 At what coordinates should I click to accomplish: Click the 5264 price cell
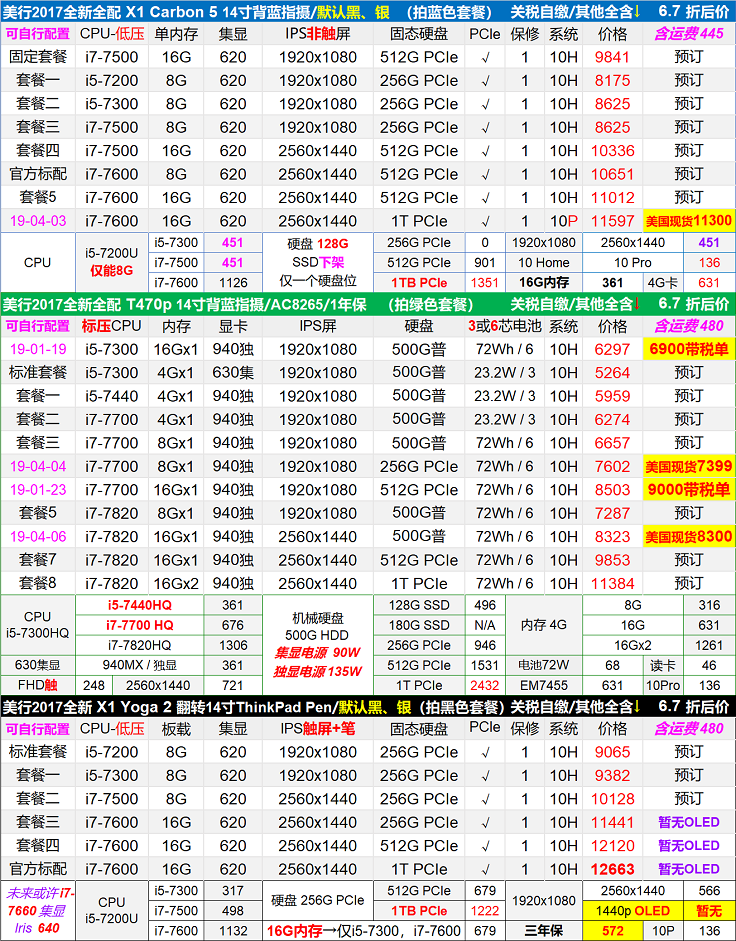(x=612, y=373)
